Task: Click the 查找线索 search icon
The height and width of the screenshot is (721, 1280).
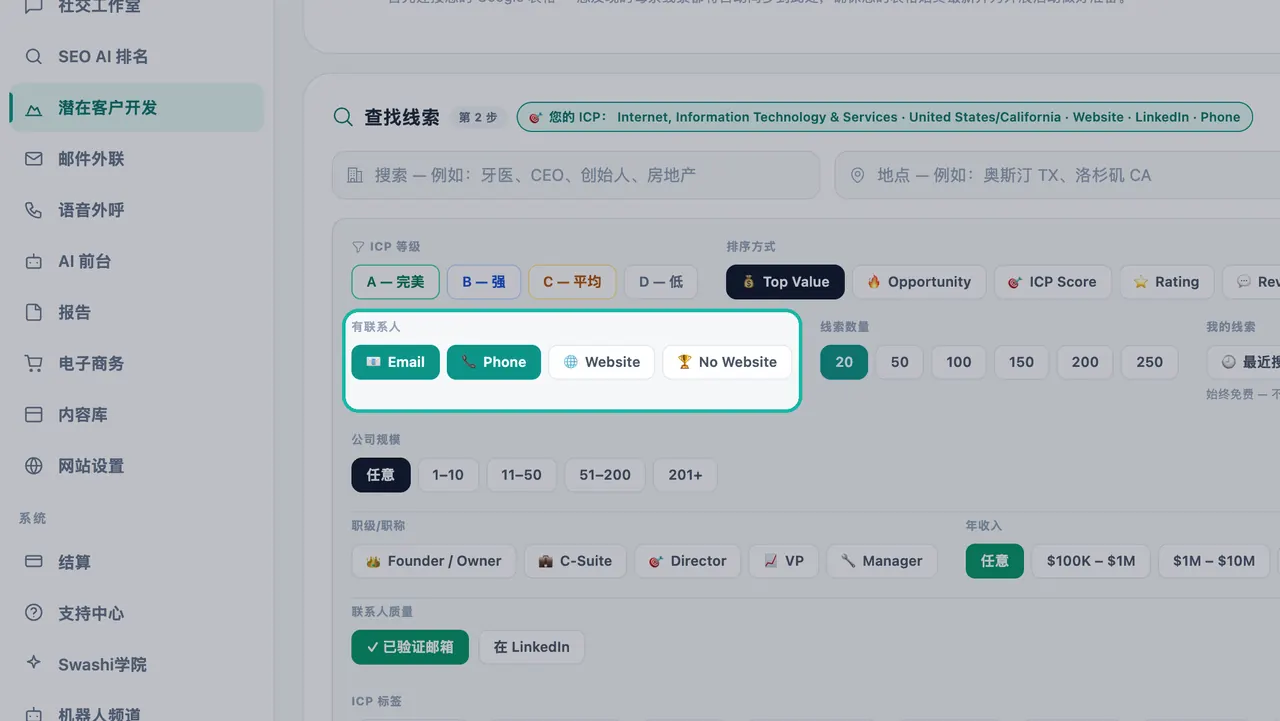Action: coord(343,117)
